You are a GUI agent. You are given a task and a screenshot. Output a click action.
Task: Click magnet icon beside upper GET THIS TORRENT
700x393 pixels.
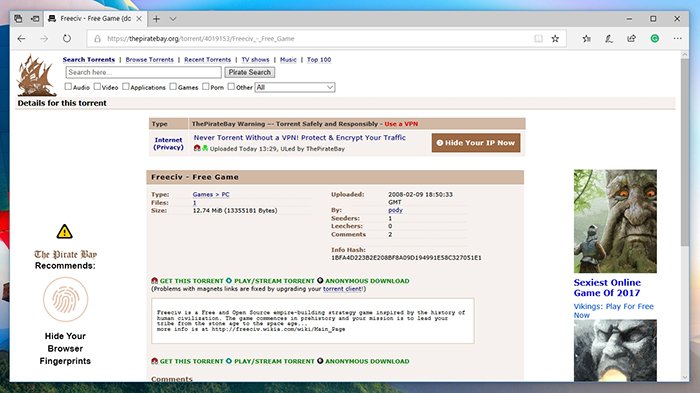click(154, 280)
